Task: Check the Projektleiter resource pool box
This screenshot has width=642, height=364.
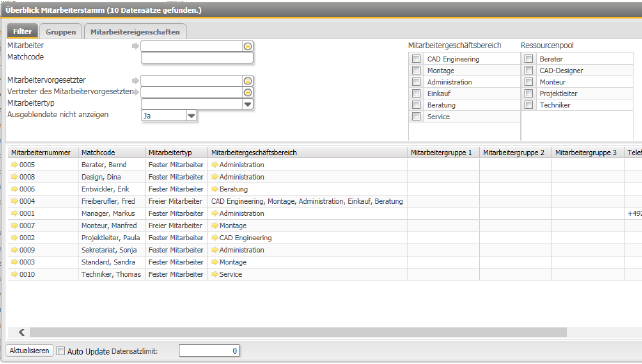Action: point(529,93)
